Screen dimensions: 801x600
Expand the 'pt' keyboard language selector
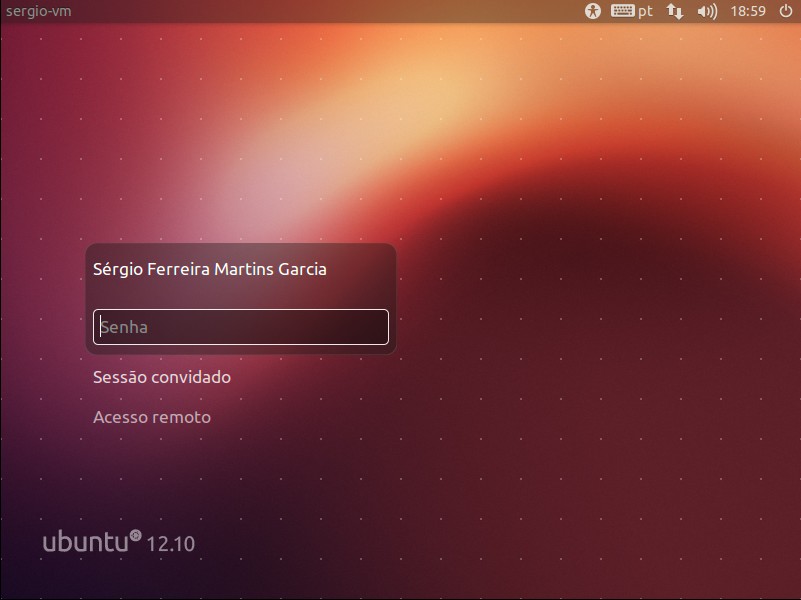tap(645, 11)
